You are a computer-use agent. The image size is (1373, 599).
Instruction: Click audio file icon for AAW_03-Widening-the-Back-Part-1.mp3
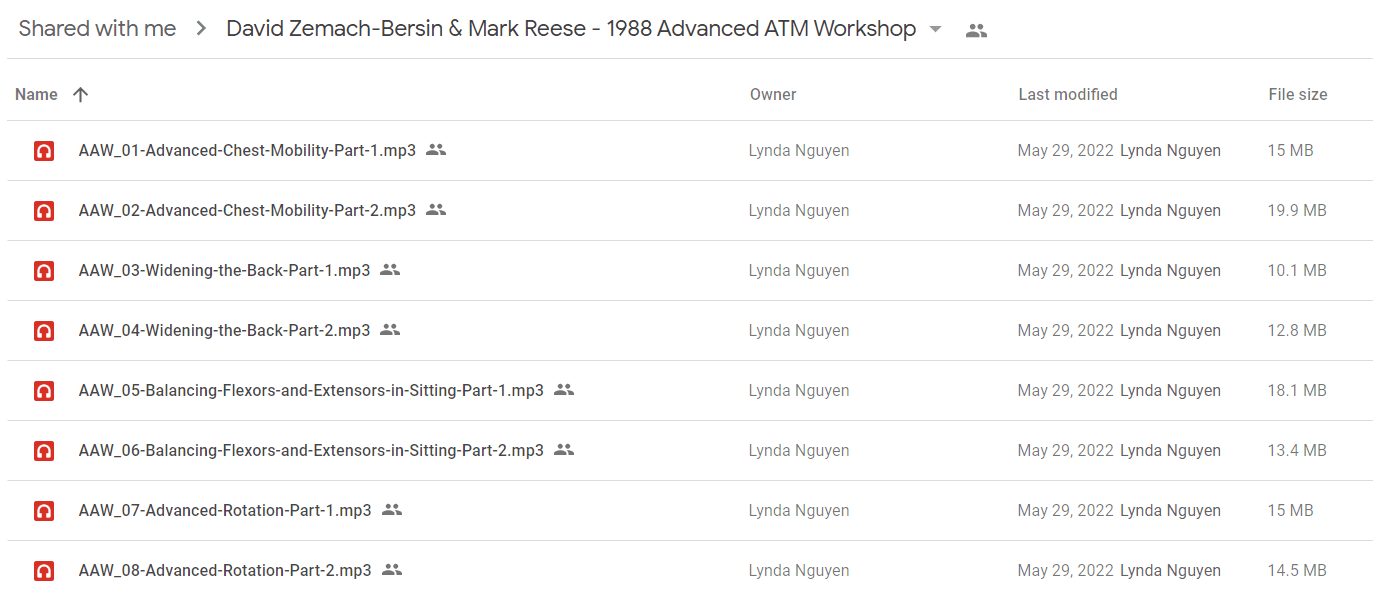point(44,271)
